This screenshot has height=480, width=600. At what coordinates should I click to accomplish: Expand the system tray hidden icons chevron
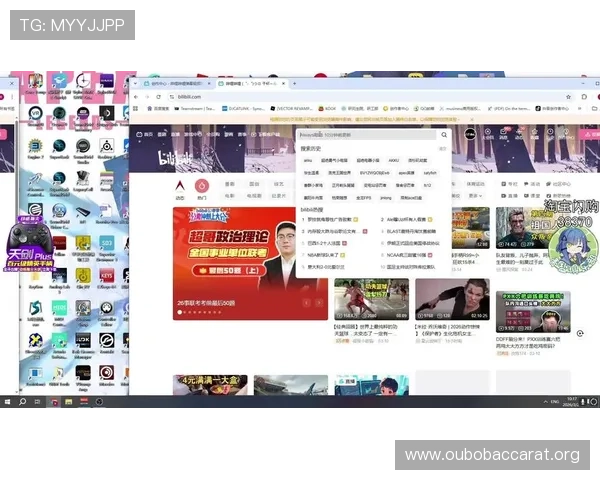tap(545, 402)
